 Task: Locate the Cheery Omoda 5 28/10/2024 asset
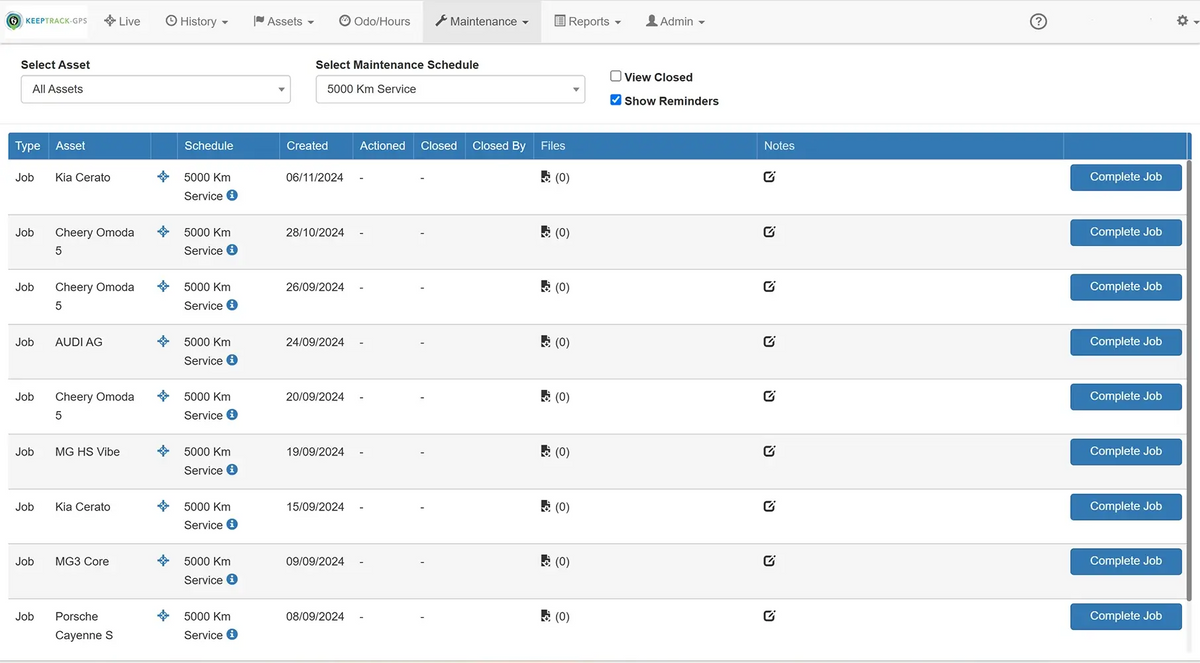point(163,232)
